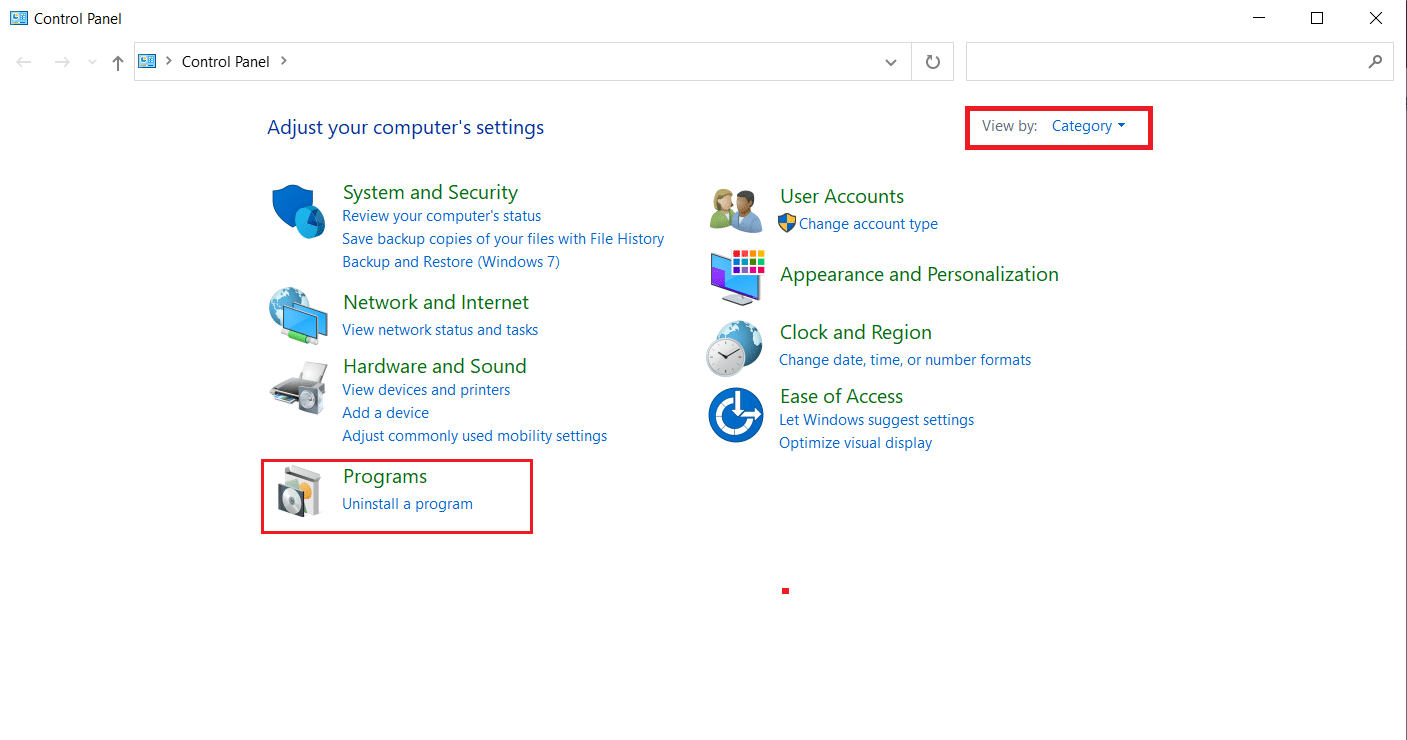Click the 'Adjust your computer's settings' heading
The width and height of the screenshot is (1407, 740).
click(406, 128)
